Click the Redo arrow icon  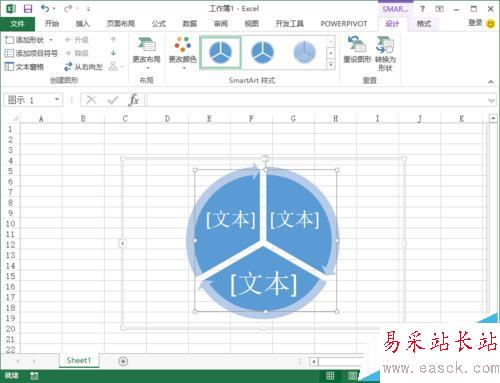(68, 9)
